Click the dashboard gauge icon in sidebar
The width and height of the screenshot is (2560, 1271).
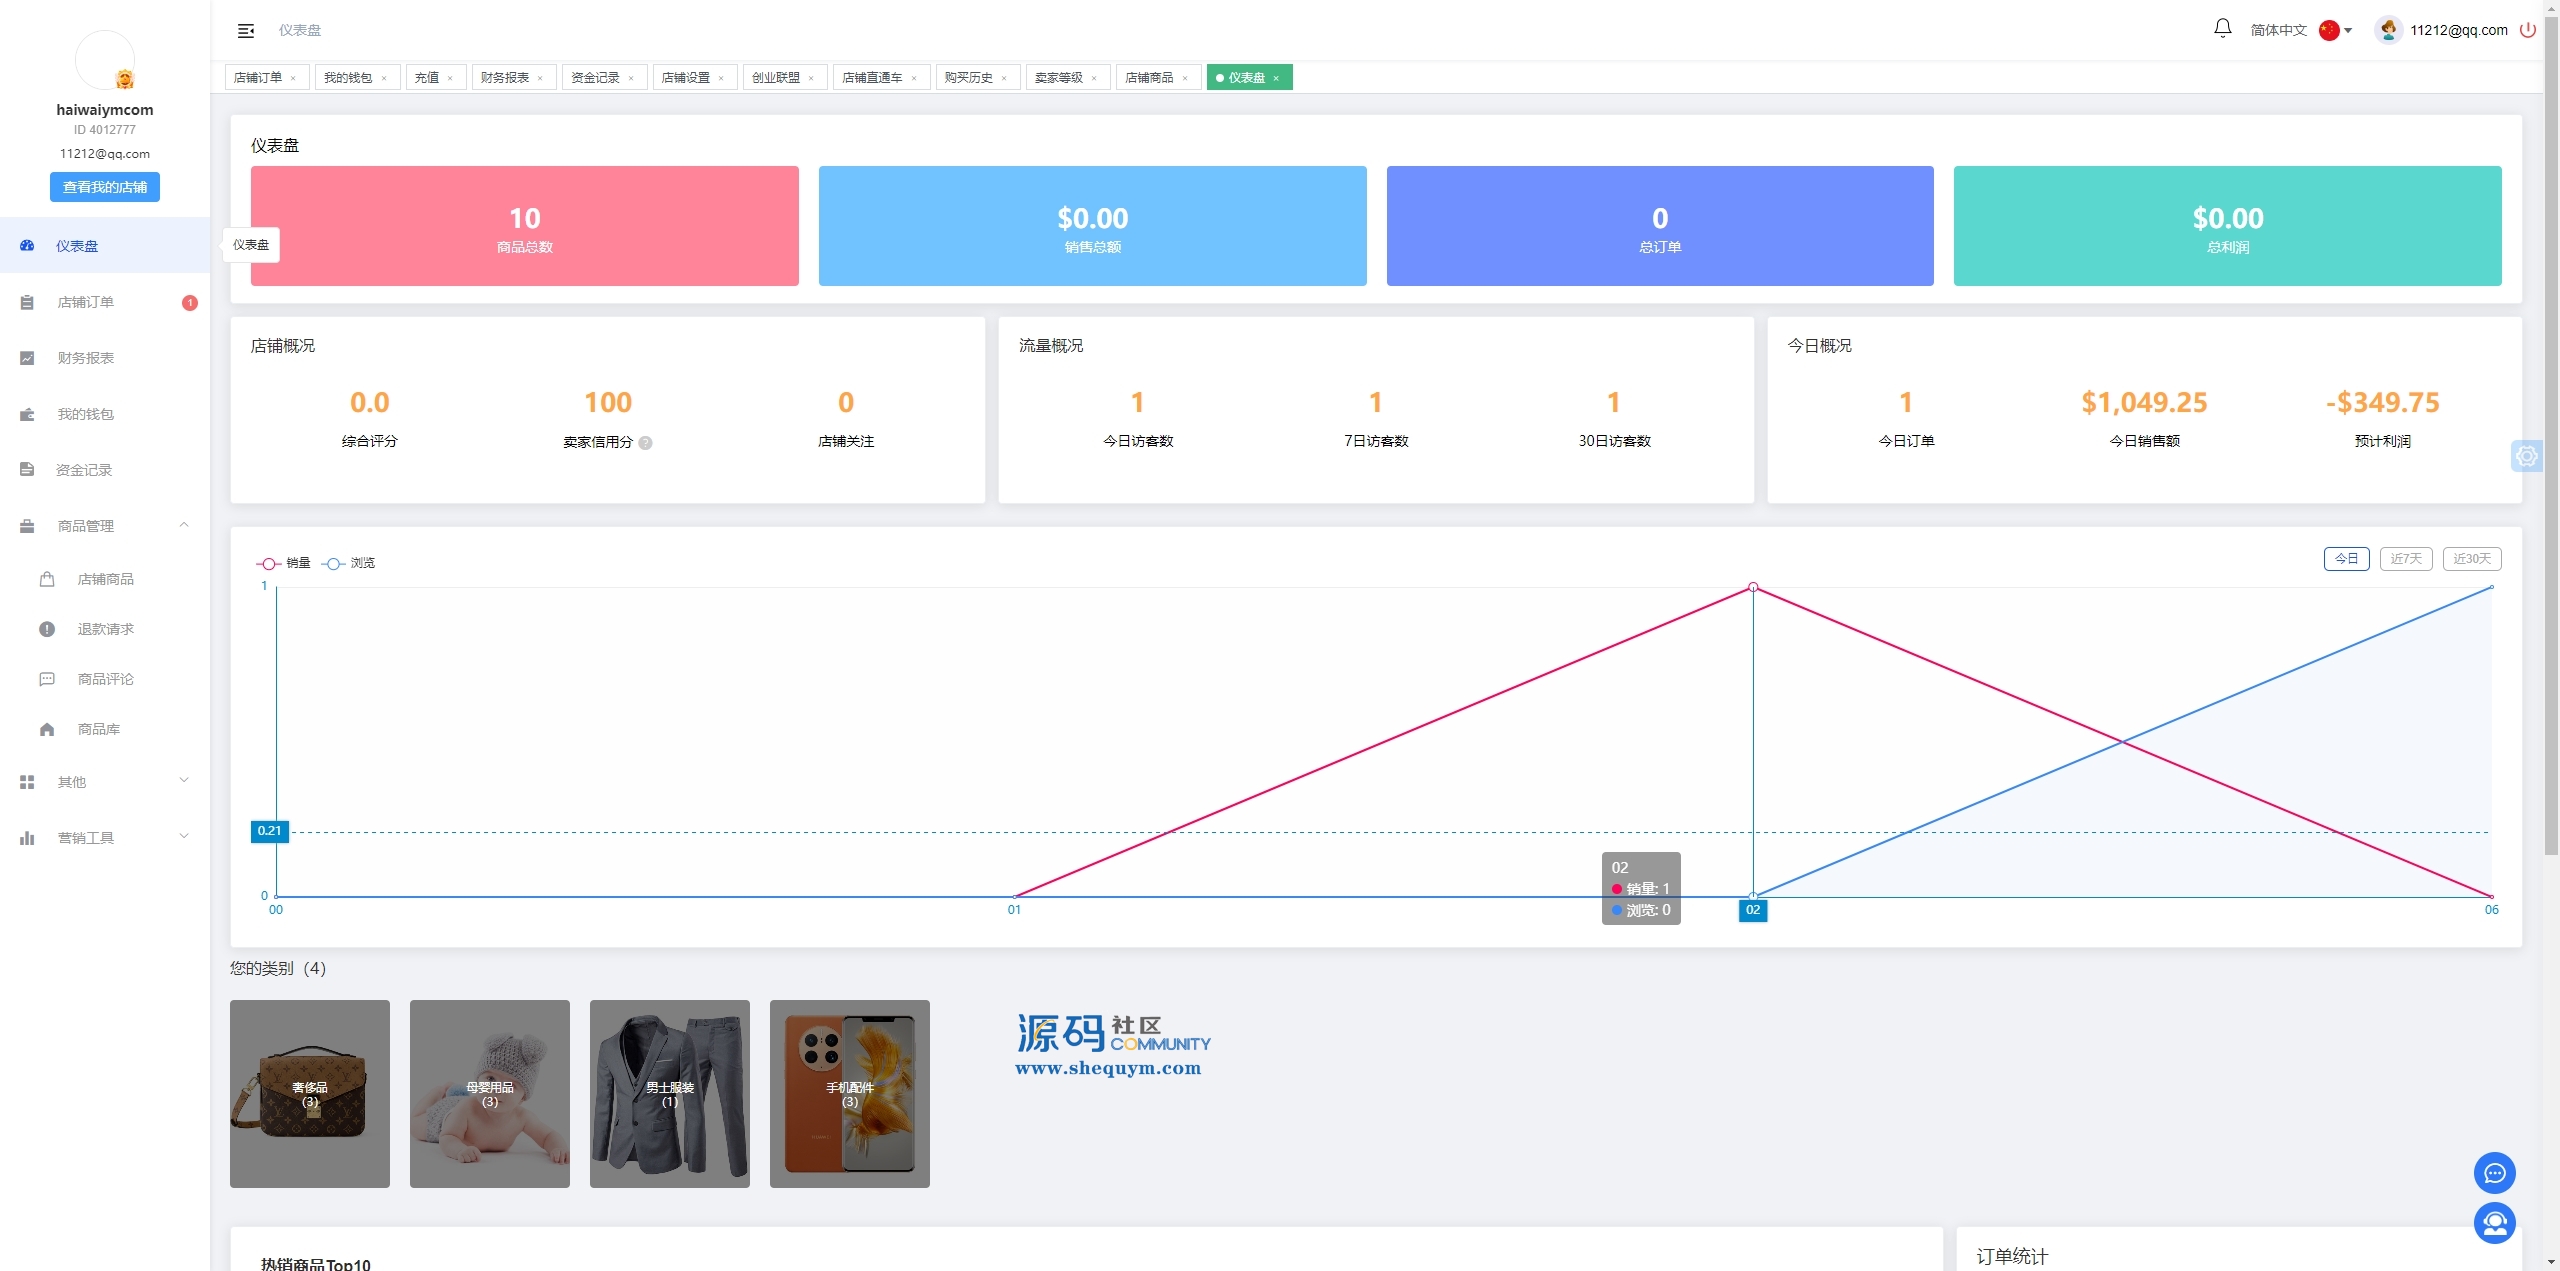(x=27, y=246)
